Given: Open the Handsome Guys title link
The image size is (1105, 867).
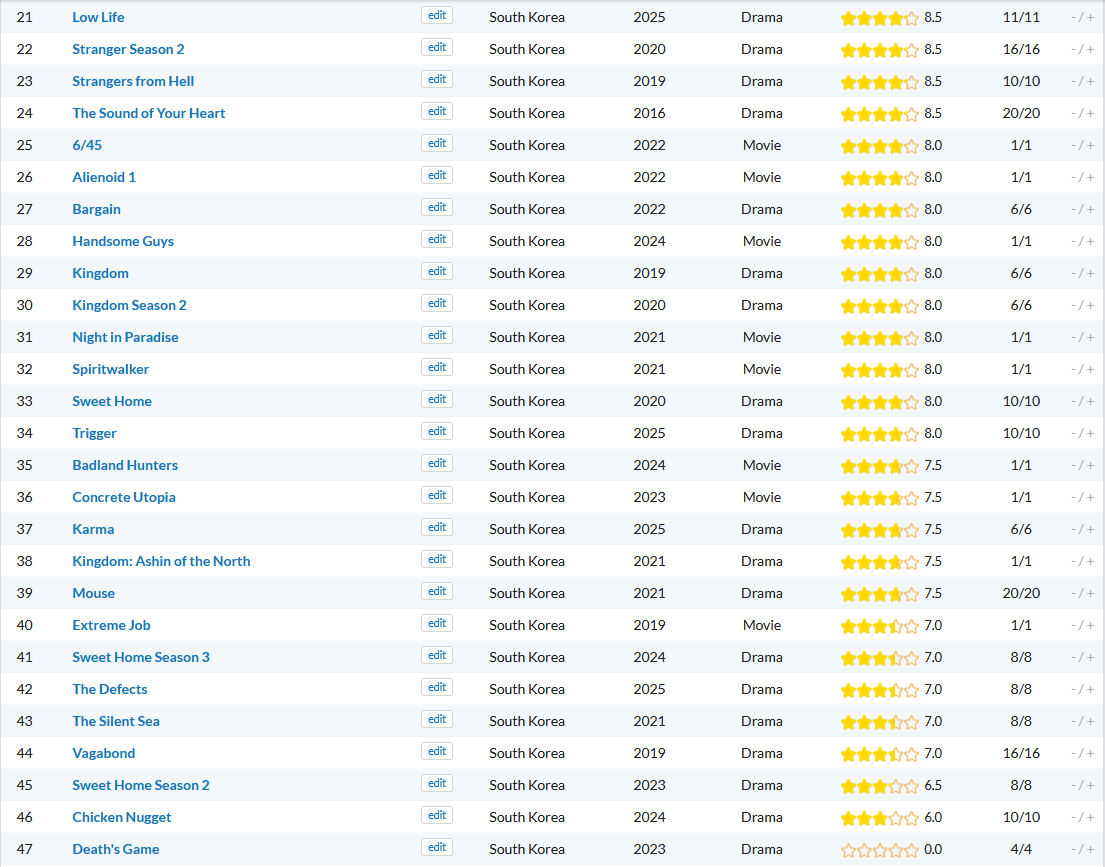Looking at the screenshot, I should (123, 241).
